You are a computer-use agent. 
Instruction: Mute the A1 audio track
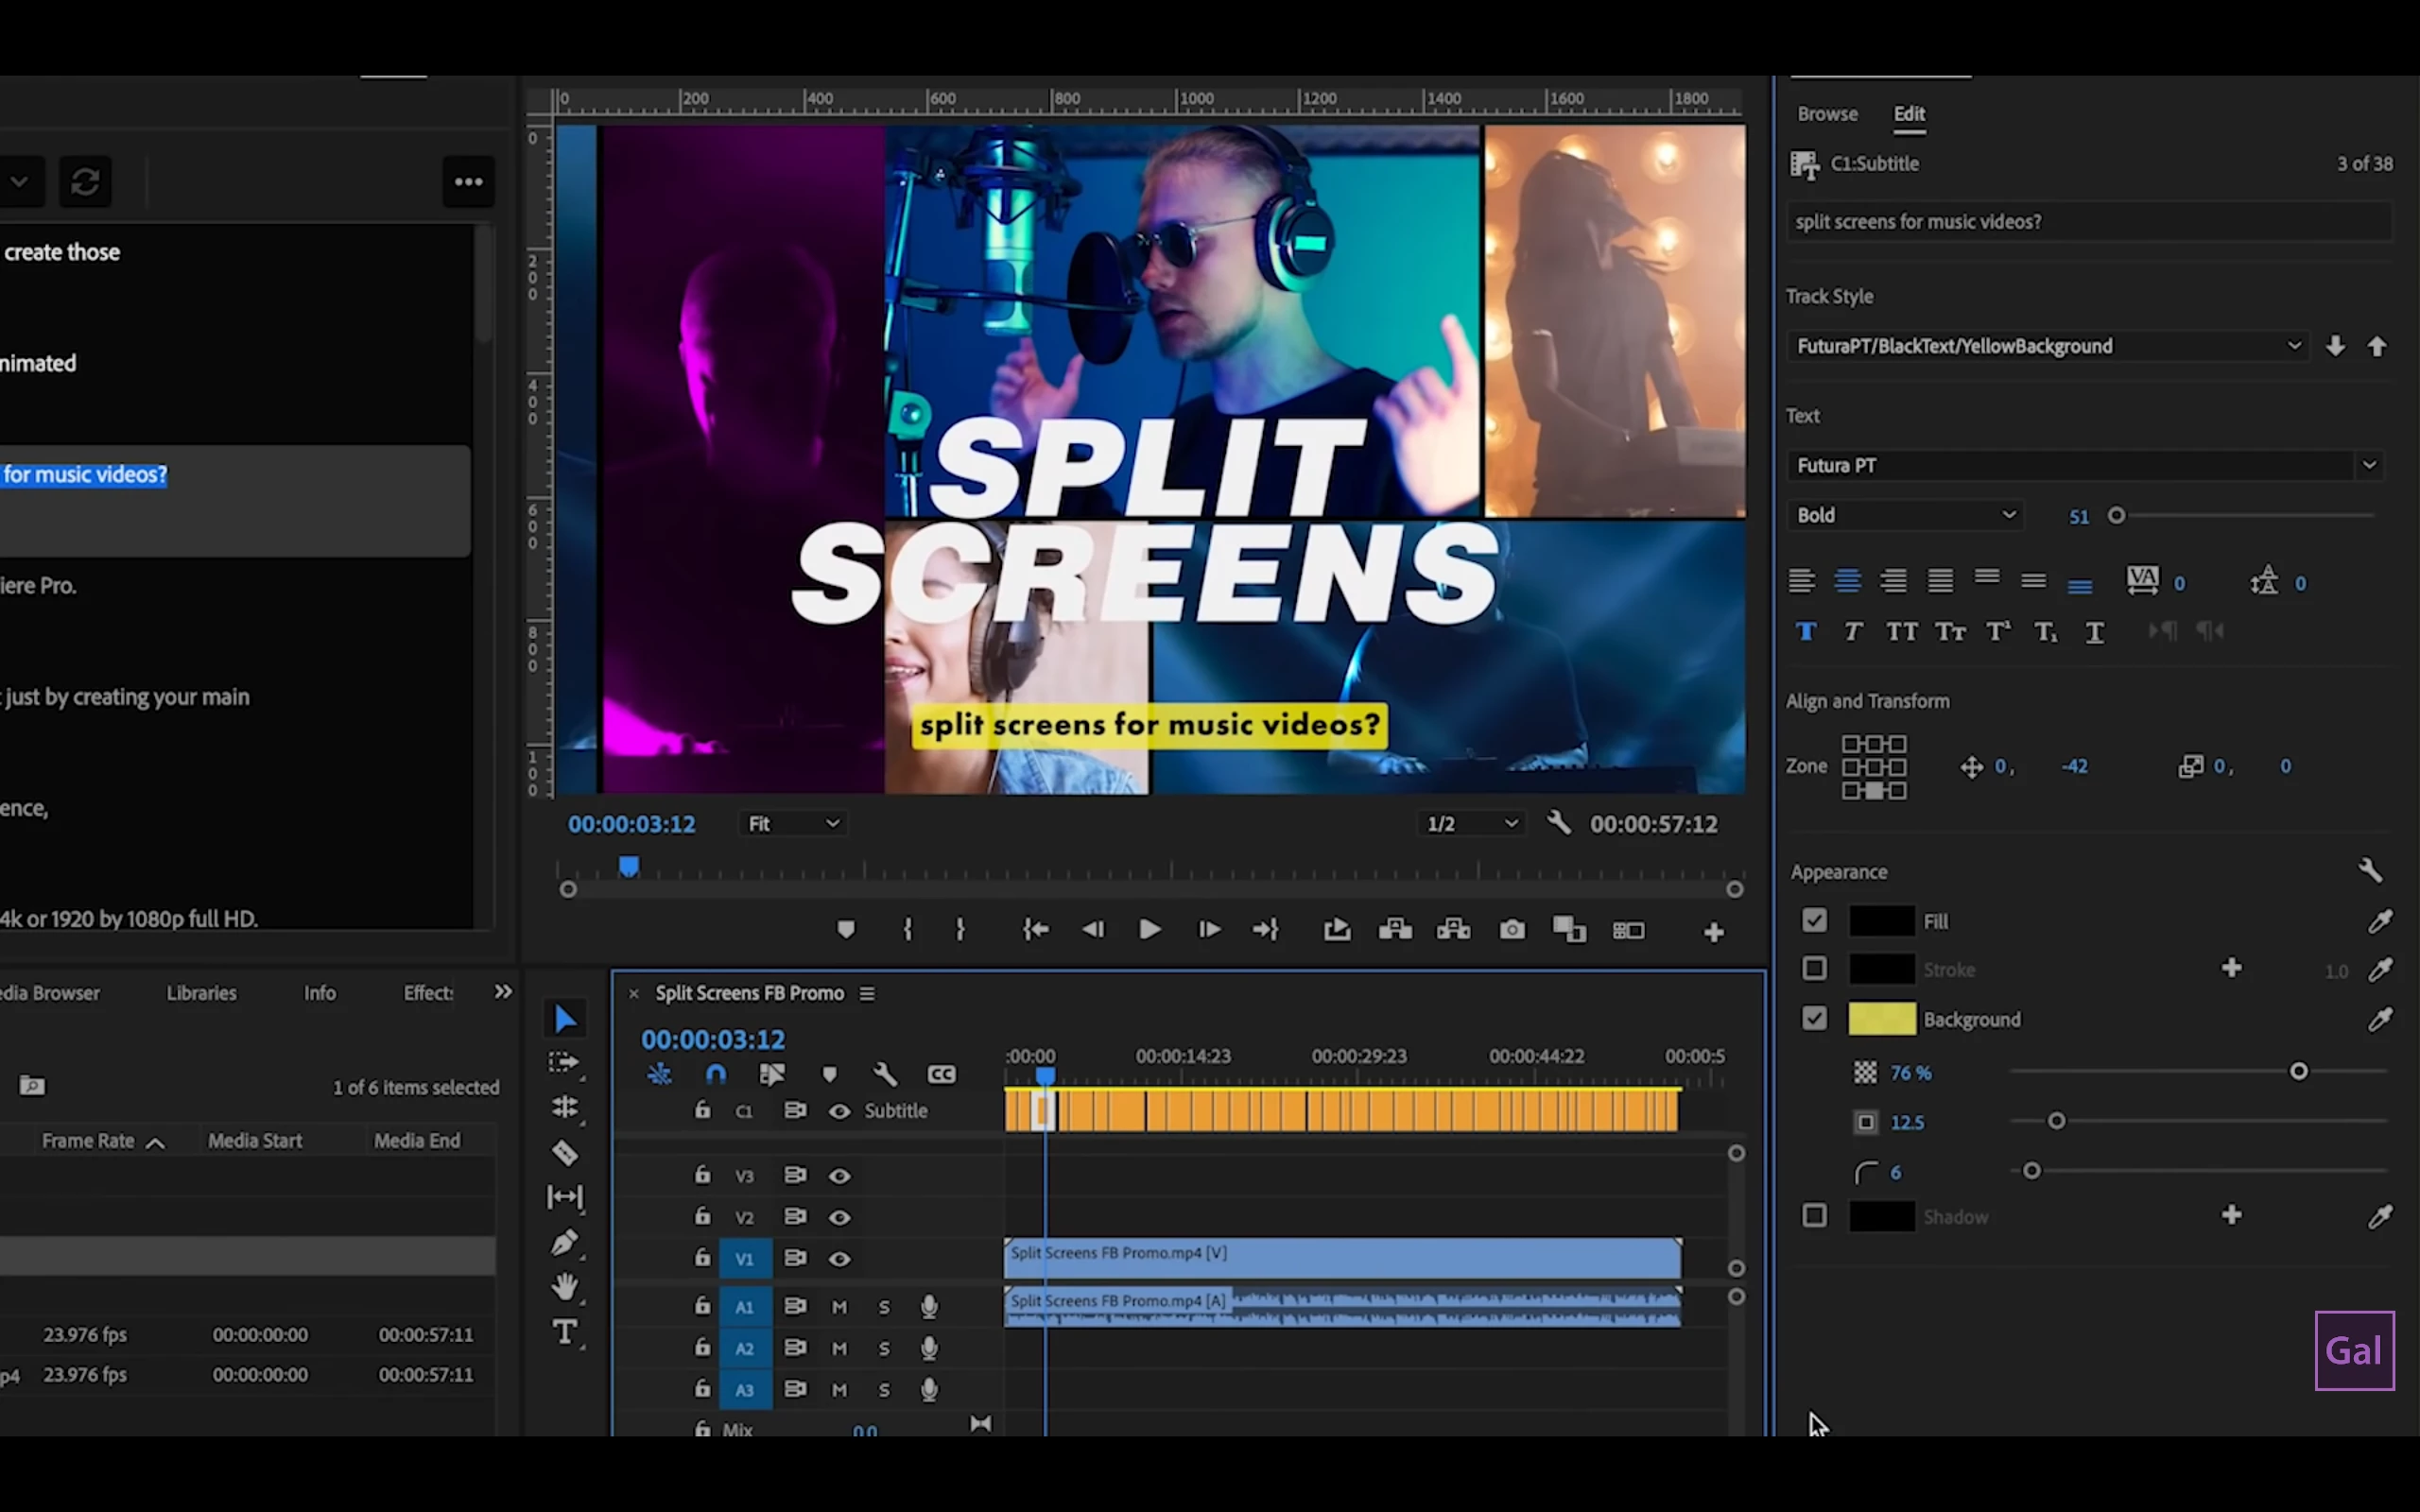839,1307
